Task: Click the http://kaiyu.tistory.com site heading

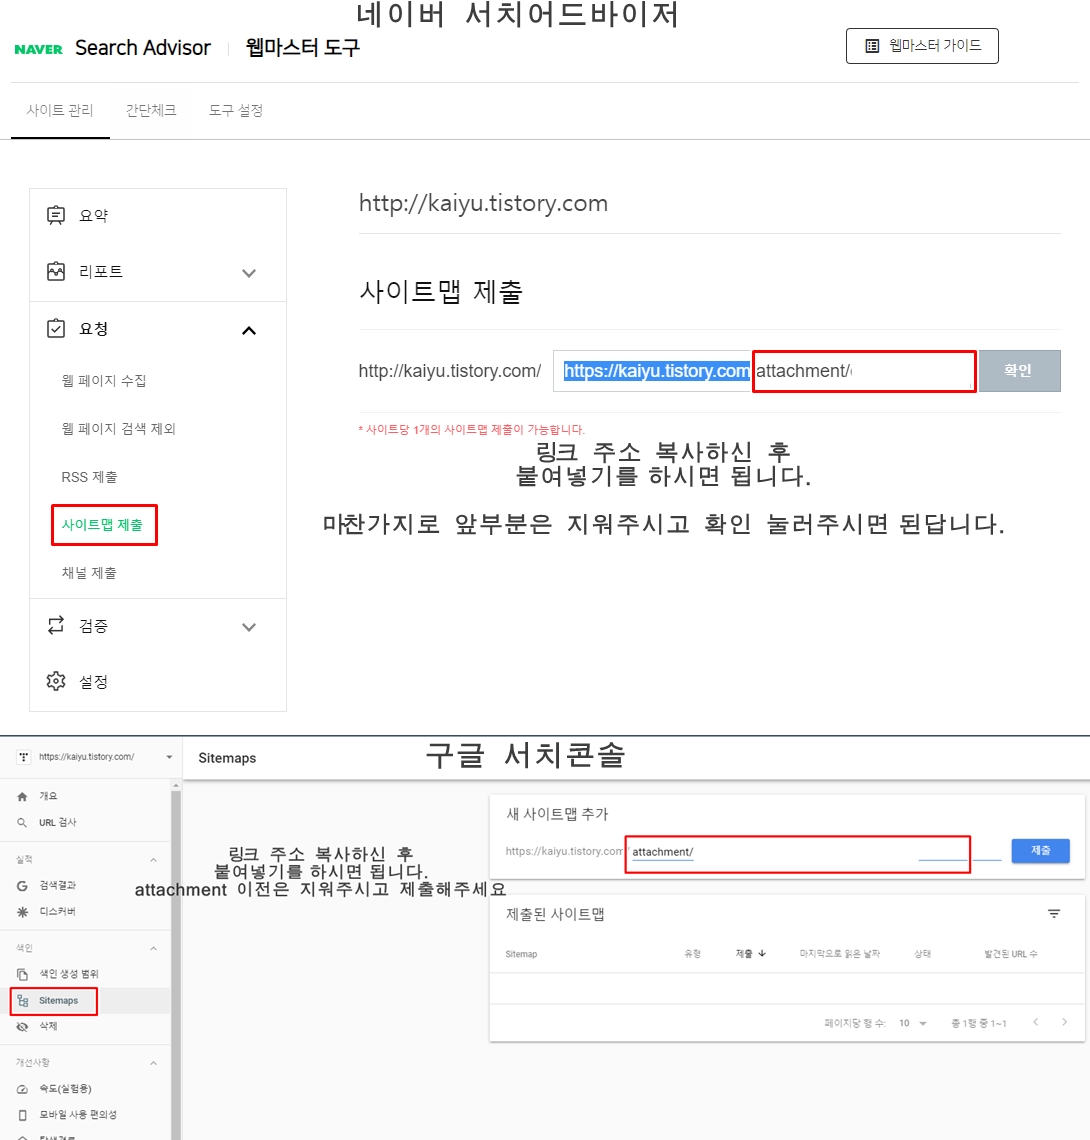Action: coord(484,204)
